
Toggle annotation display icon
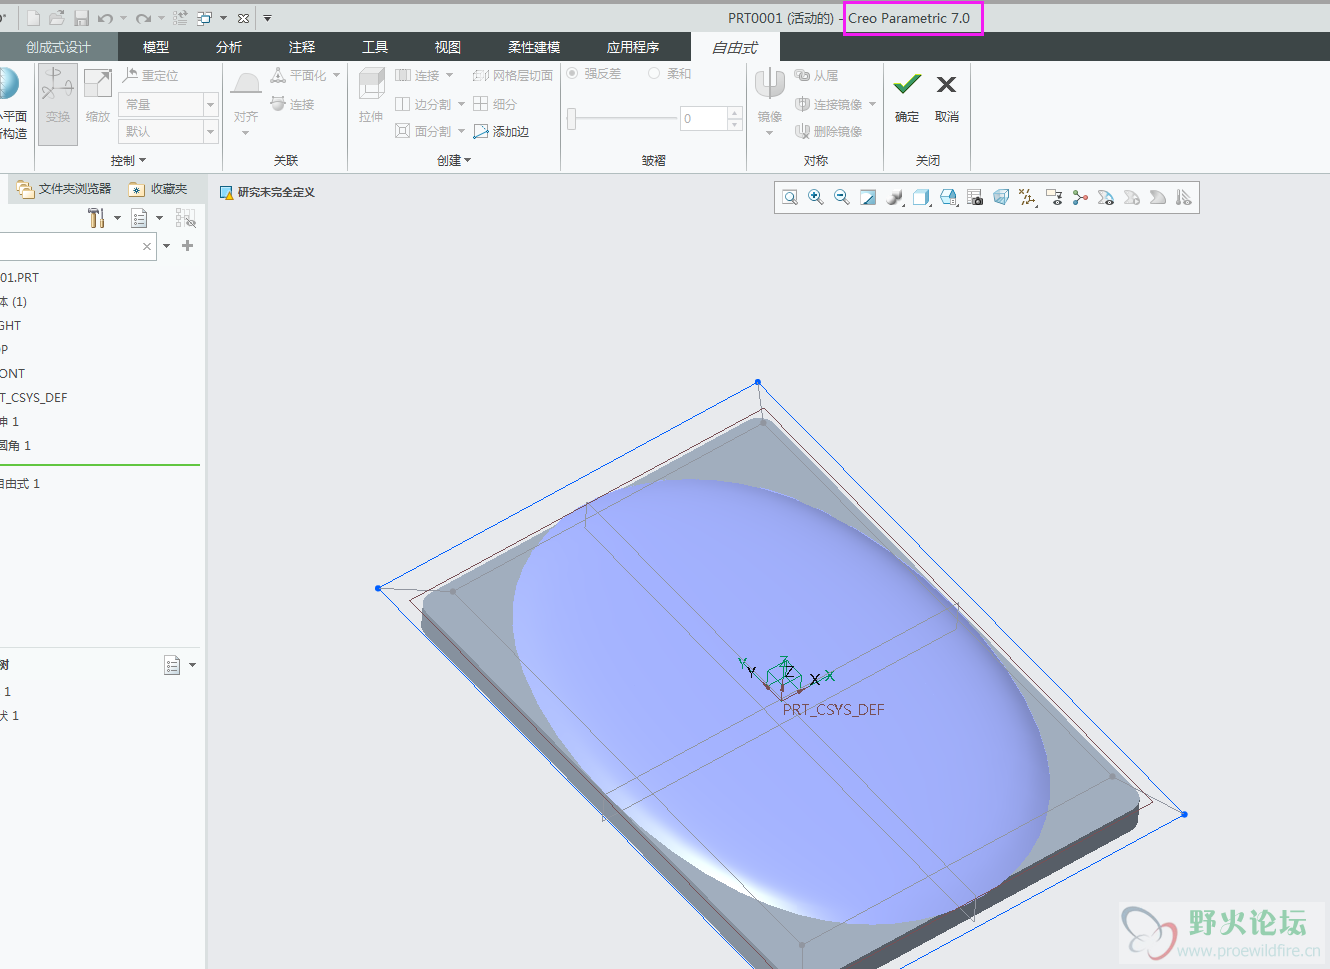[1054, 197]
